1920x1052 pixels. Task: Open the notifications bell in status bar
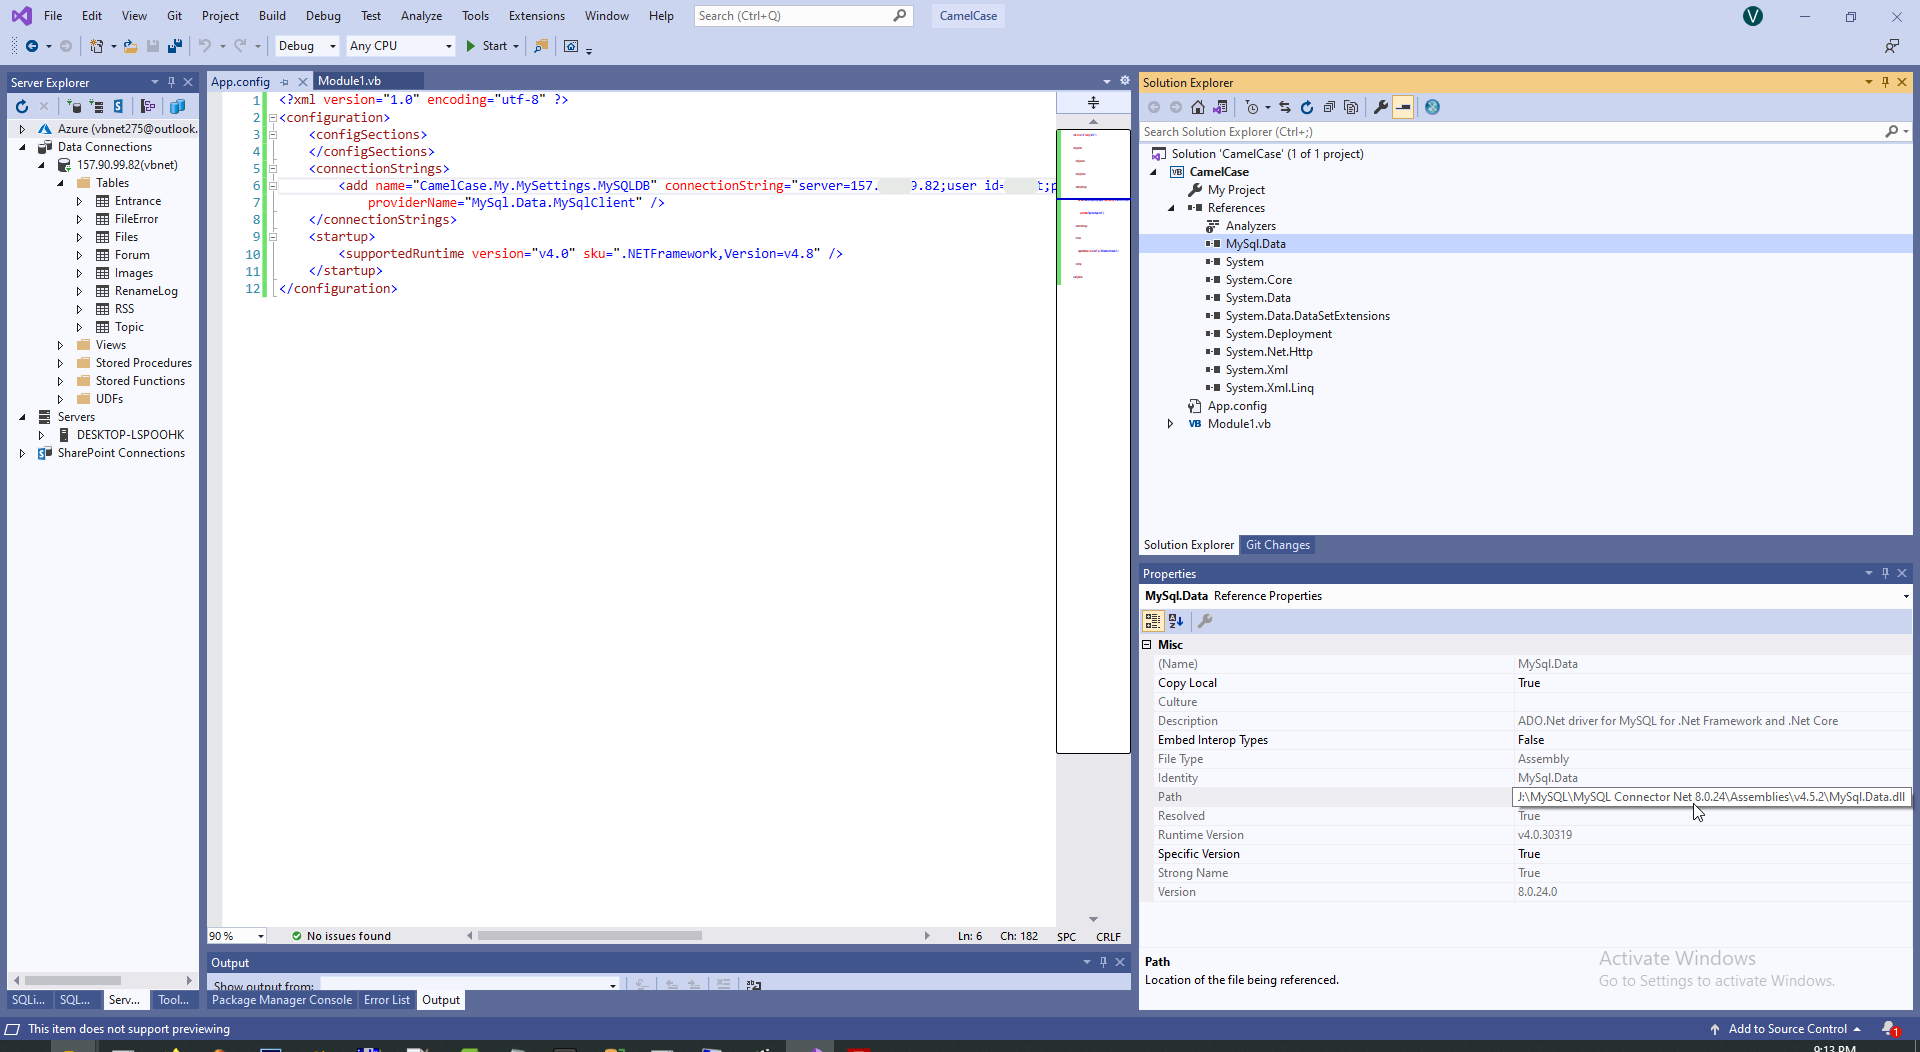[x=1889, y=1029]
